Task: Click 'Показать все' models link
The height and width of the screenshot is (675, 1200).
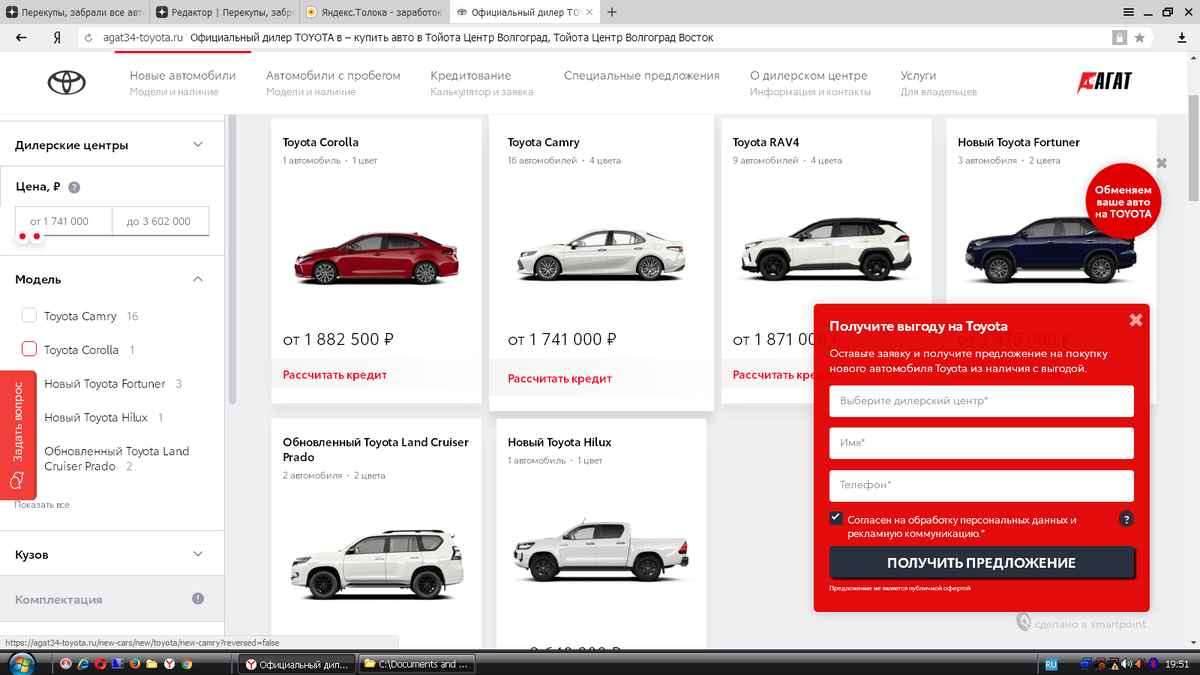Action: tap(42, 505)
